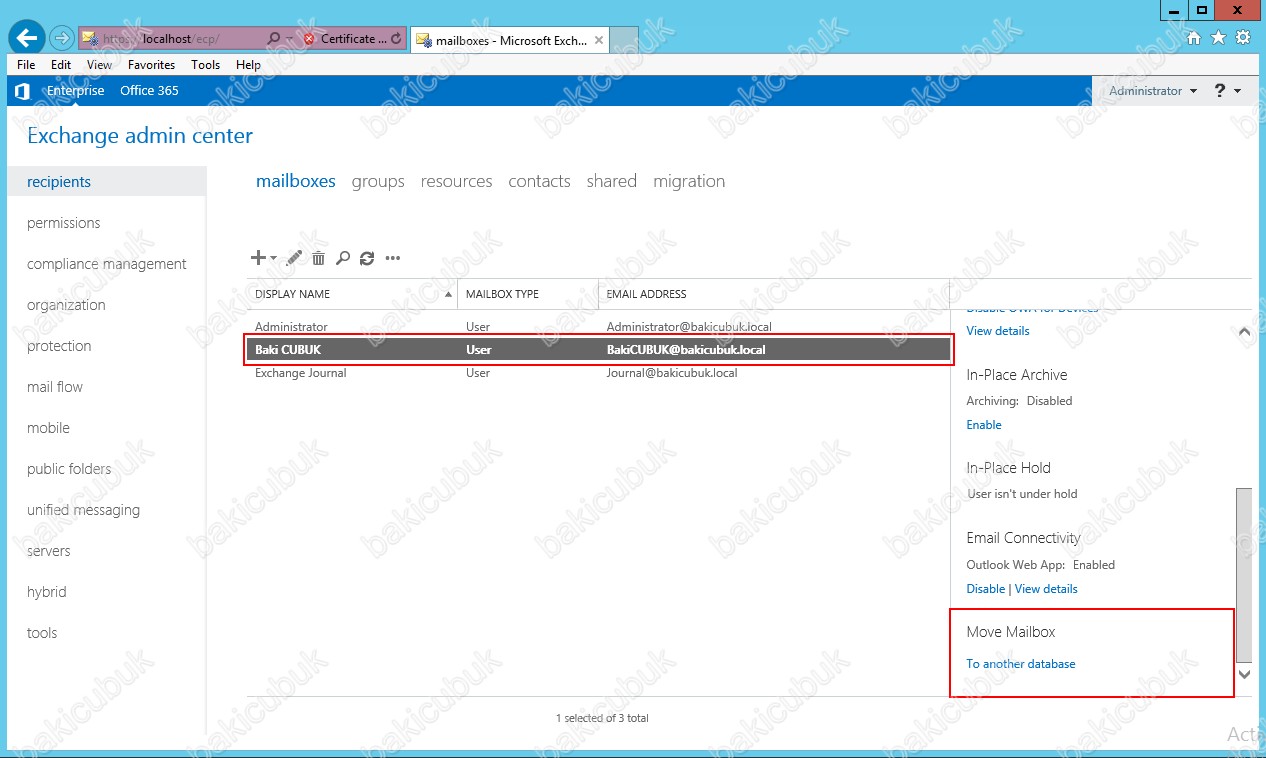
Task: Switch to the Office 365 tab
Action: tap(149, 90)
